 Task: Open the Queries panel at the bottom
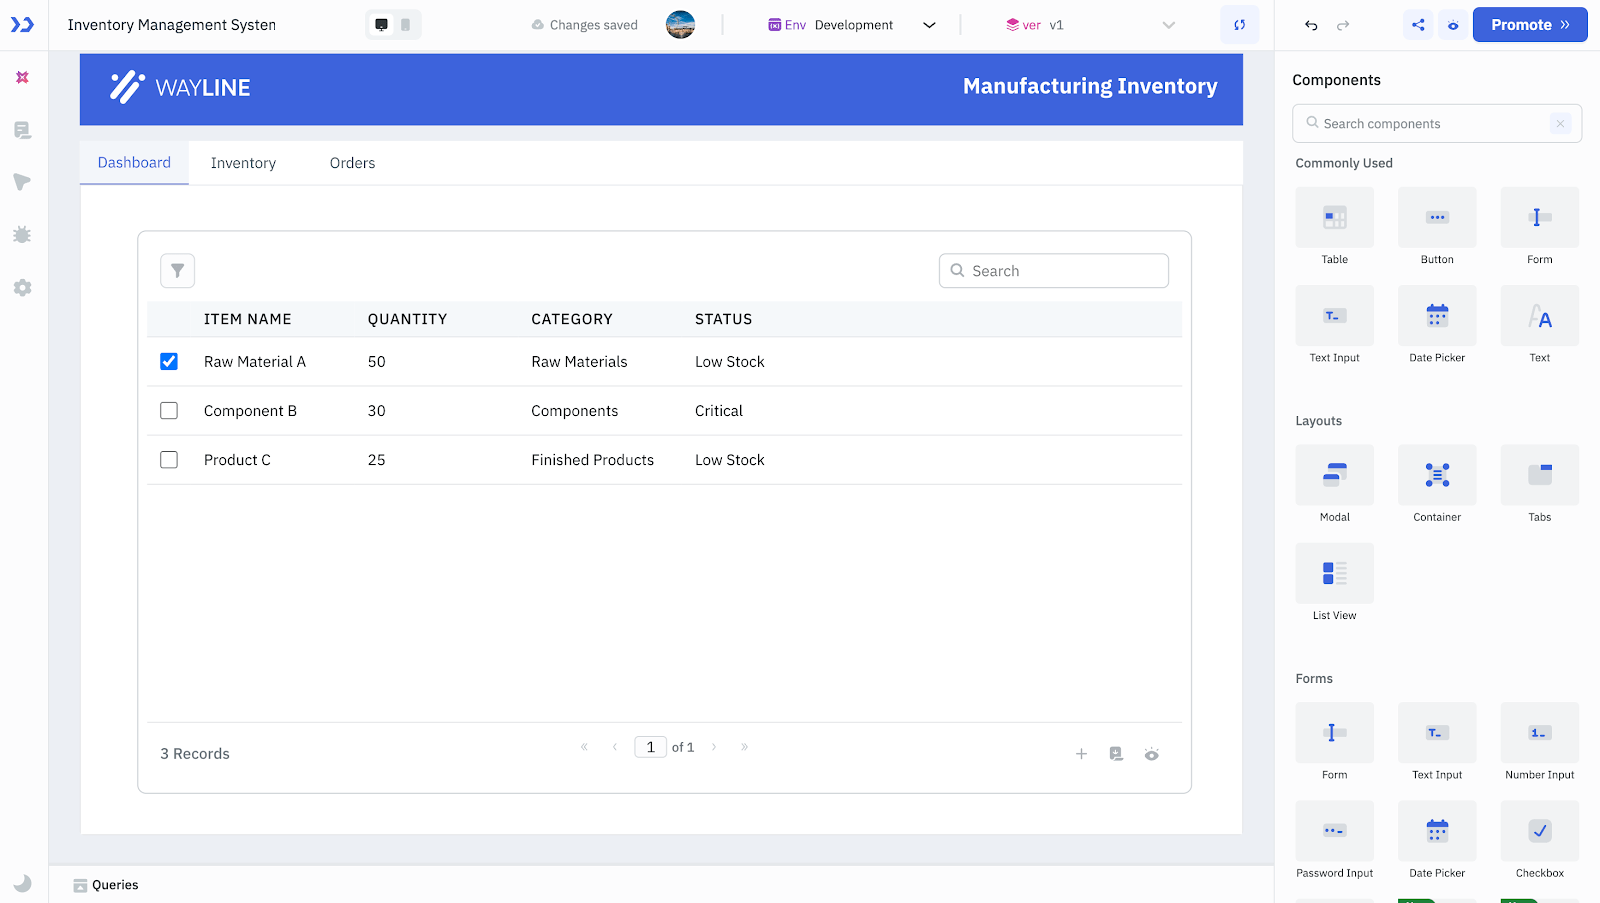click(x=115, y=884)
